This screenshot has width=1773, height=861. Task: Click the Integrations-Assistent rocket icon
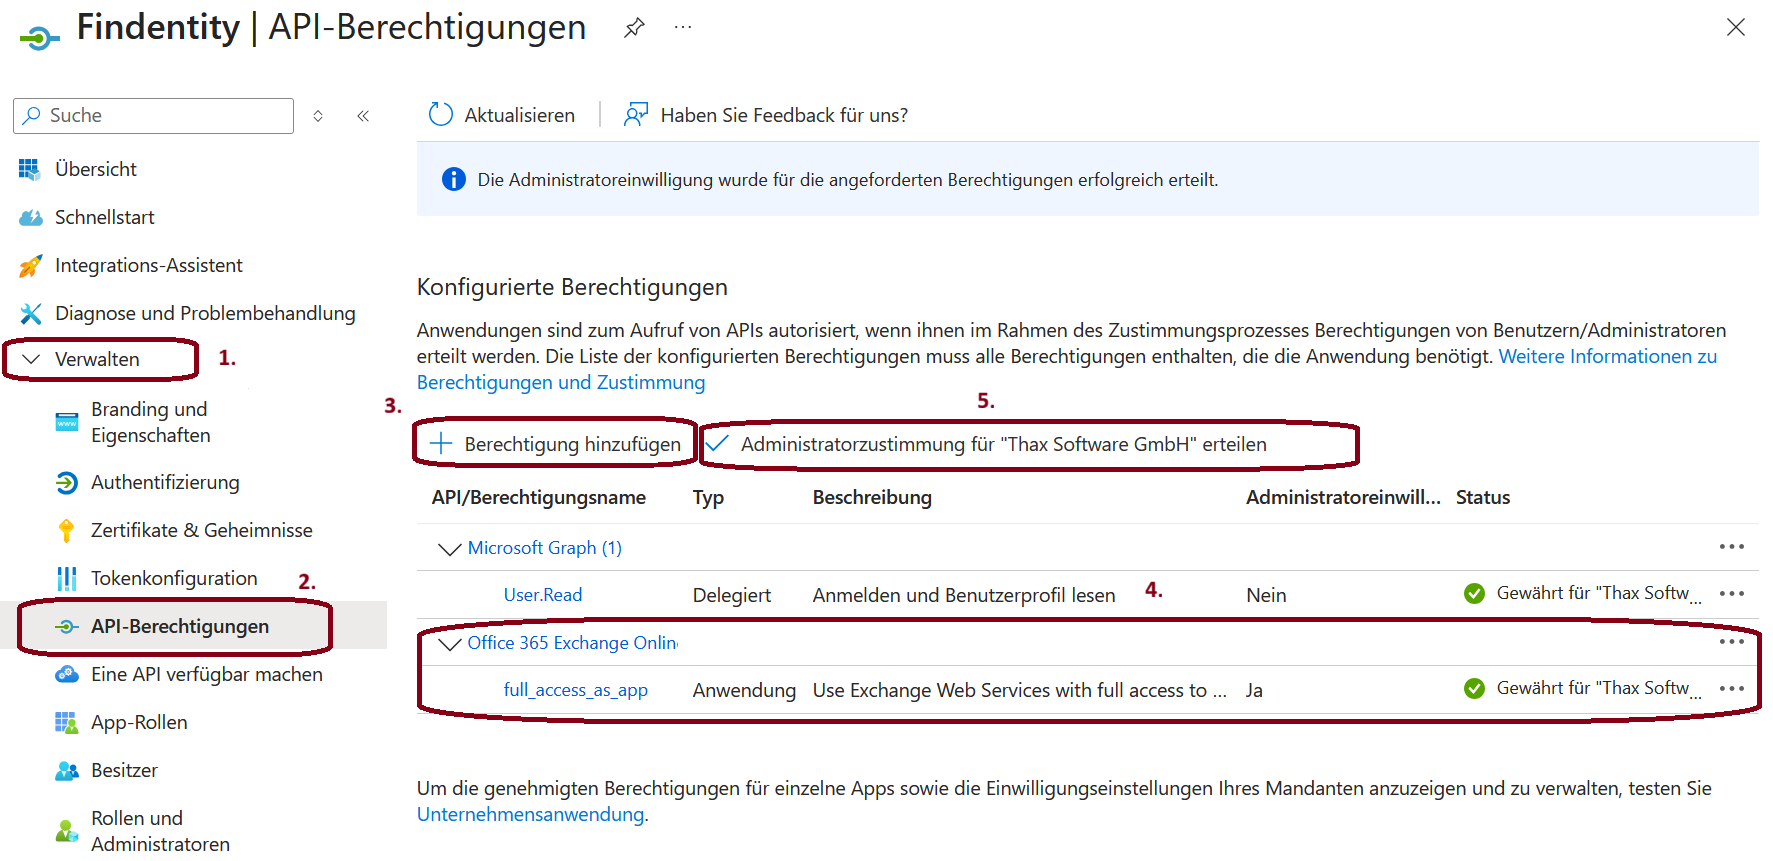point(31,265)
